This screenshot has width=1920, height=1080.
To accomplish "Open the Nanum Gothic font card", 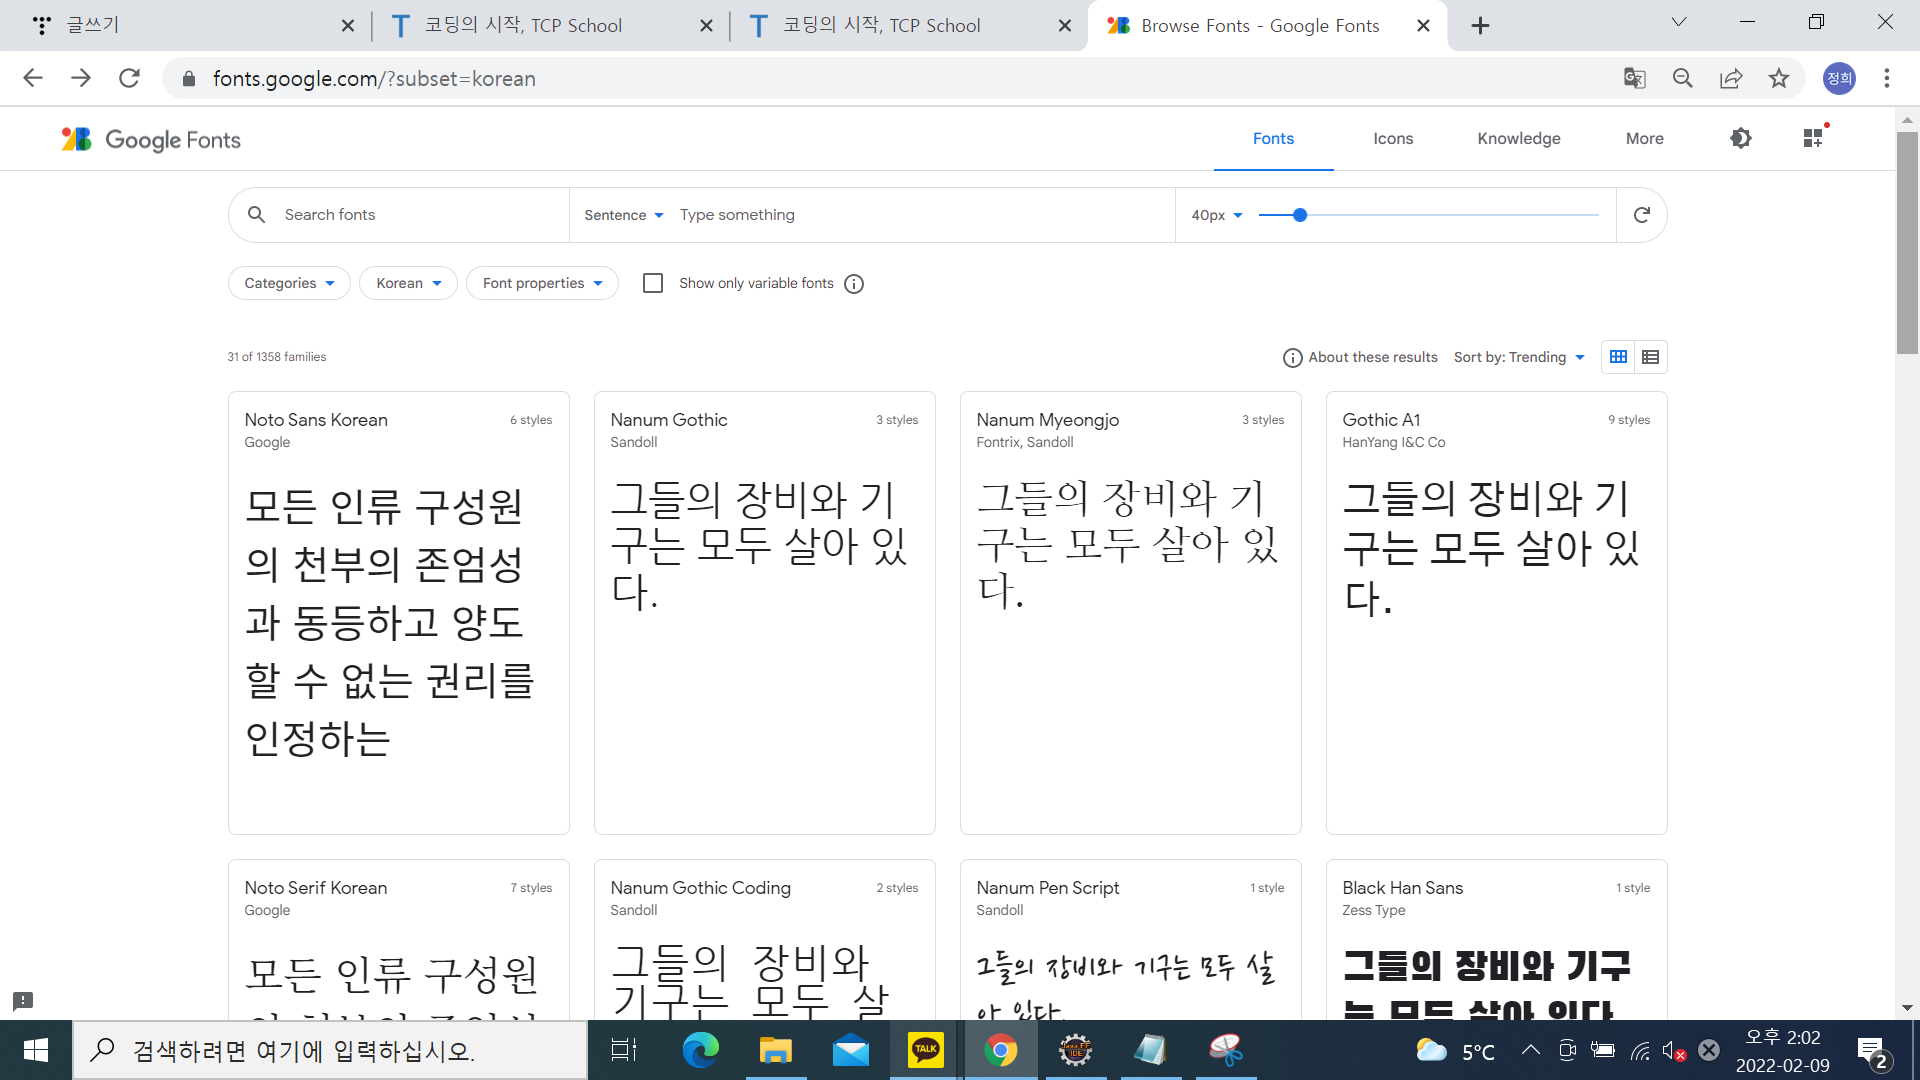I will 764,612.
